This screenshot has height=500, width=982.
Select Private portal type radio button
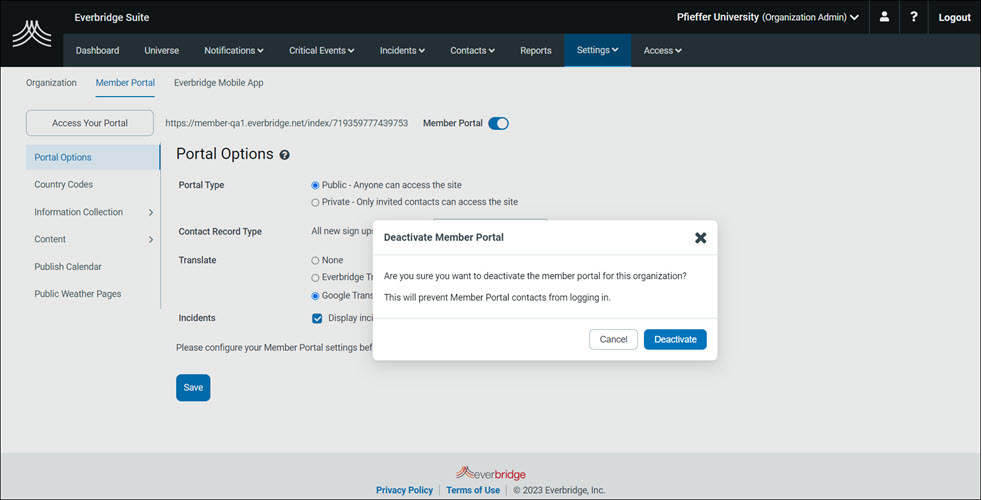315,202
